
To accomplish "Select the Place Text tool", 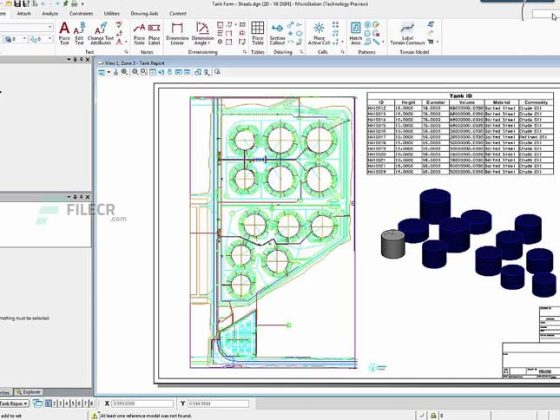I will 64,33.
